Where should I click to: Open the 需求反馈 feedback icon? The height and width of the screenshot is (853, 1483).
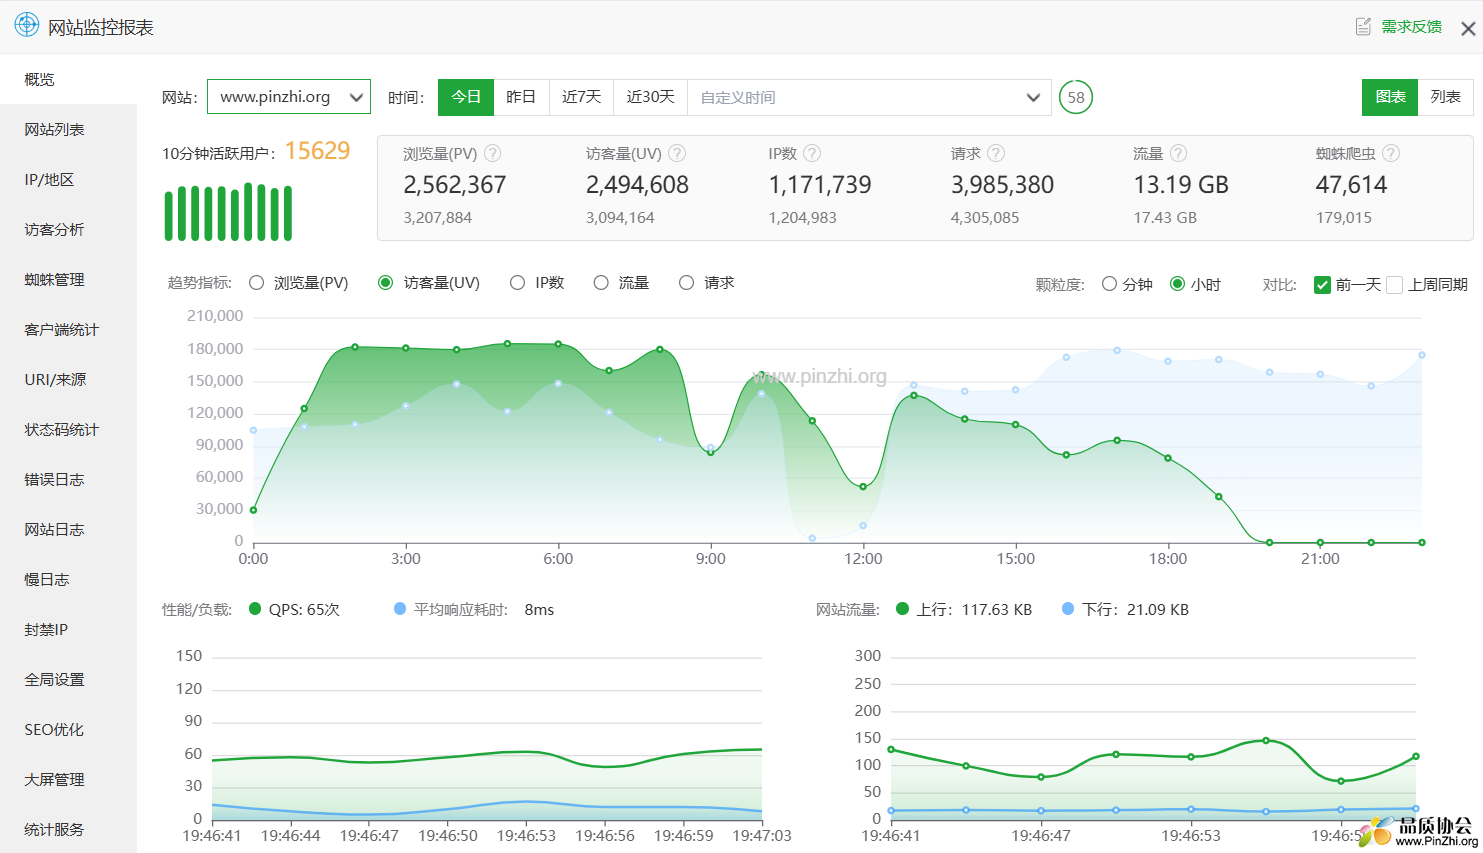[x=1363, y=27]
